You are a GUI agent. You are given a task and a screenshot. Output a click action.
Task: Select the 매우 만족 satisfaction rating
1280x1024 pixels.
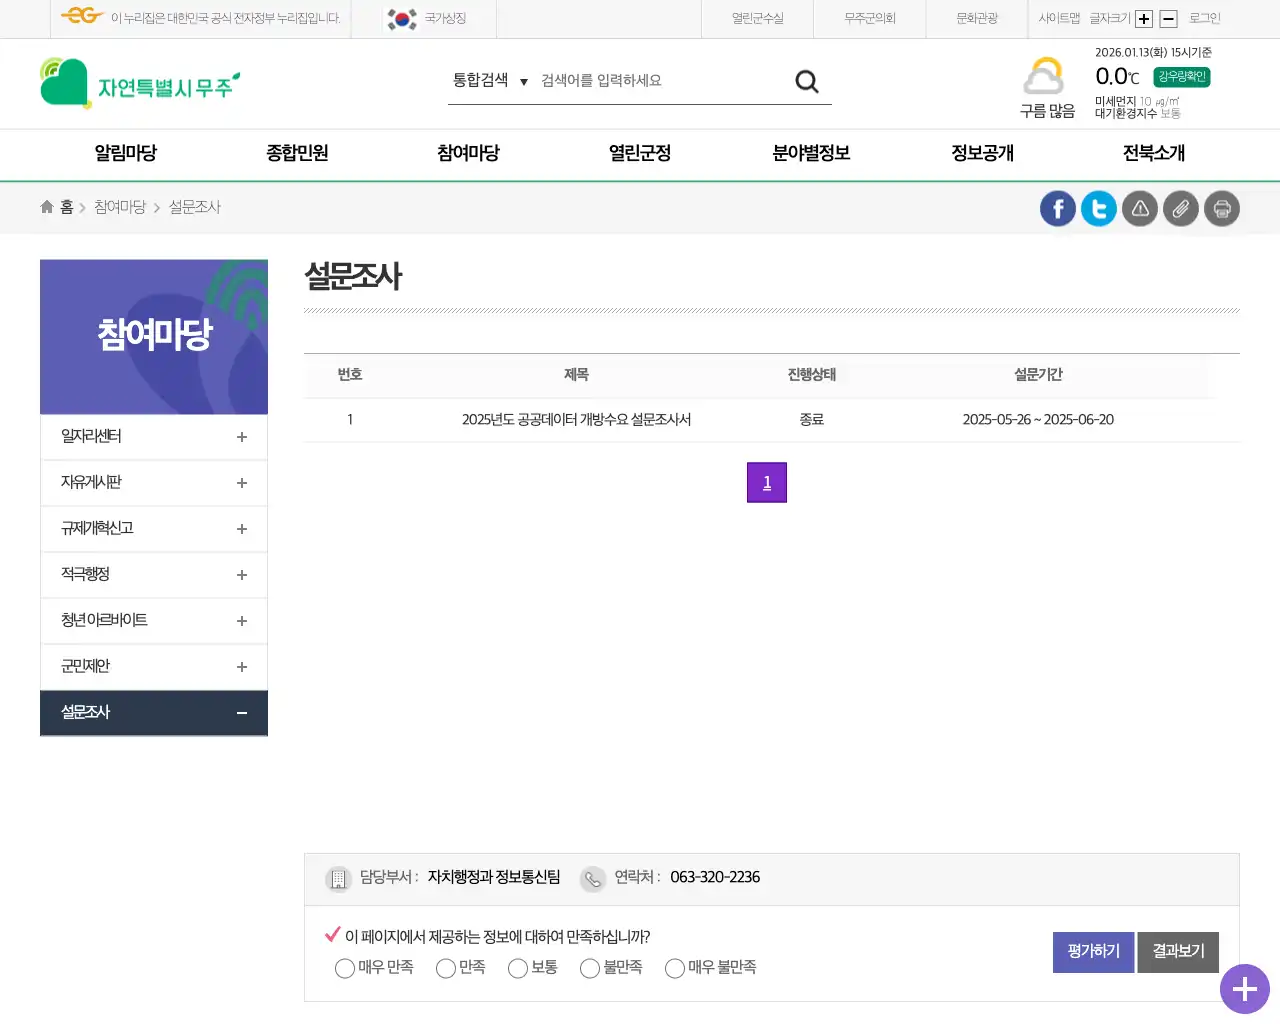344,968
